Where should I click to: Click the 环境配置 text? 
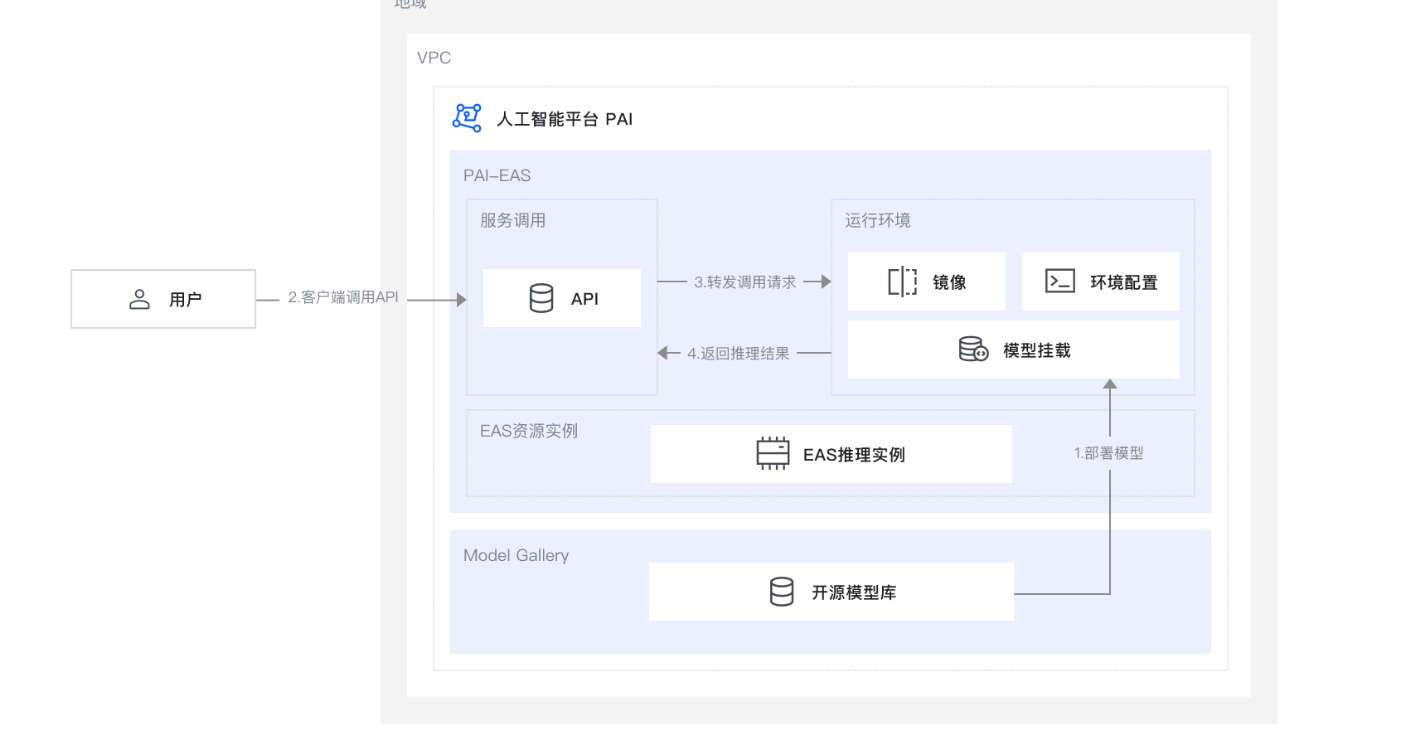(1124, 282)
